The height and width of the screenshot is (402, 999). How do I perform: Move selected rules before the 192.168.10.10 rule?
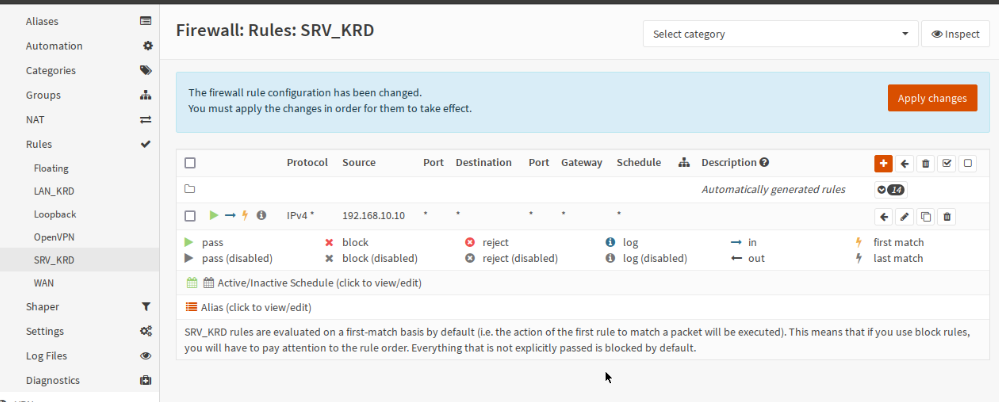pyautogui.click(x=884, y=216)
